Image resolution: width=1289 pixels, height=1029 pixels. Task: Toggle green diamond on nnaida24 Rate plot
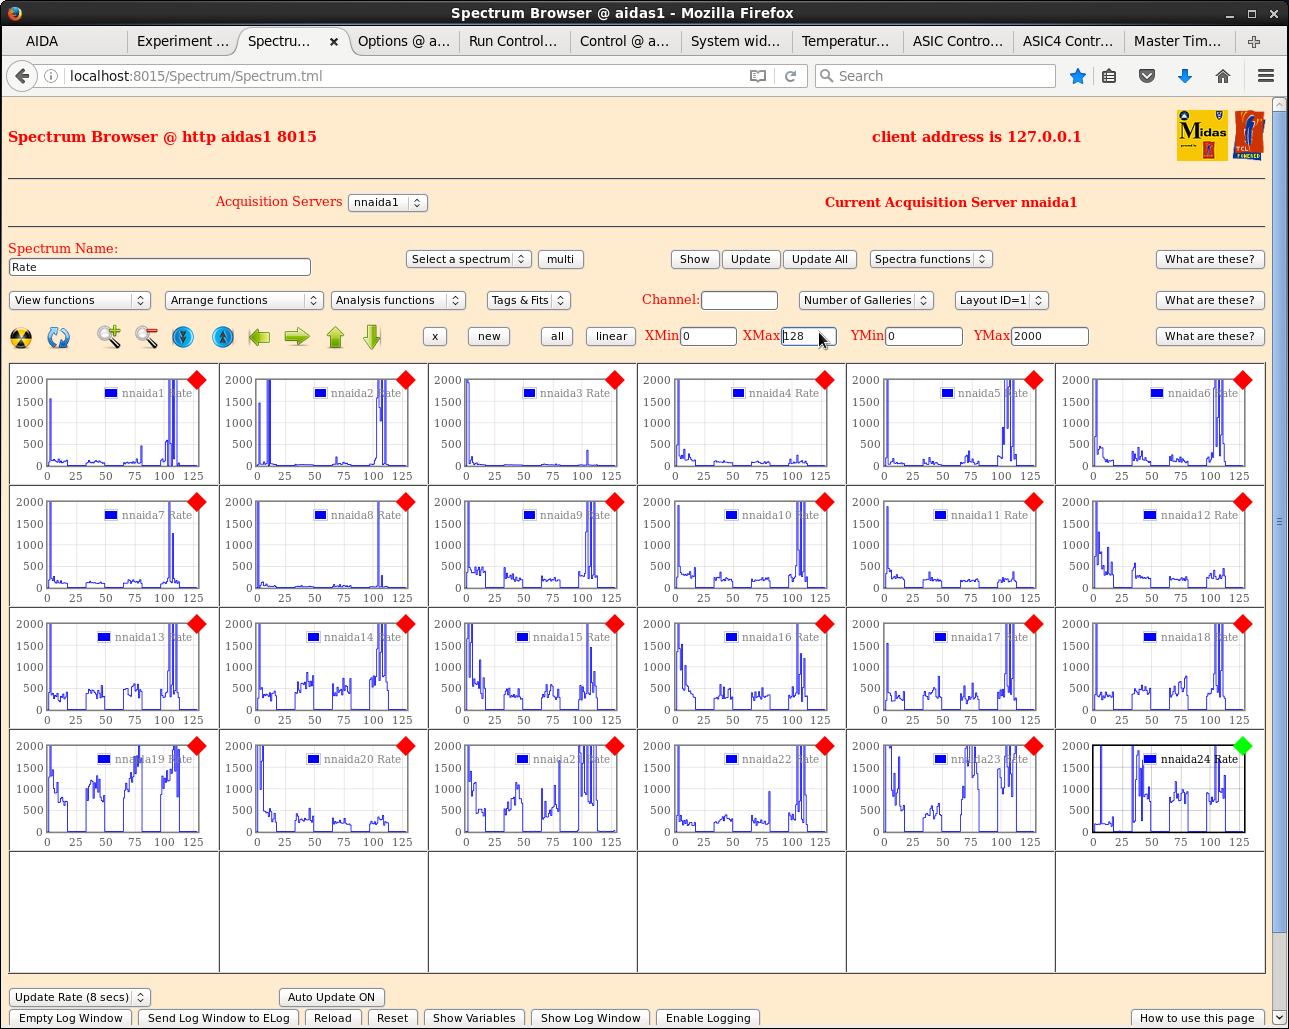[x=1243, y=745]
